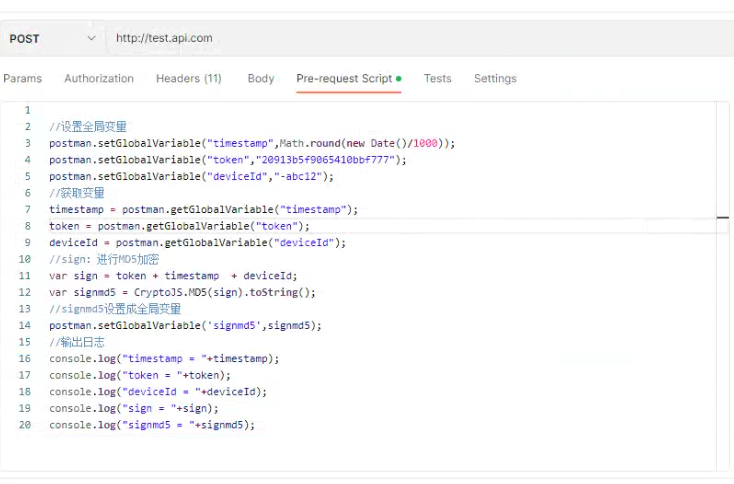The width and height of the screenshot is (734, 484).
Task: Open the Tests tab
Action: (x=437, y=78)
